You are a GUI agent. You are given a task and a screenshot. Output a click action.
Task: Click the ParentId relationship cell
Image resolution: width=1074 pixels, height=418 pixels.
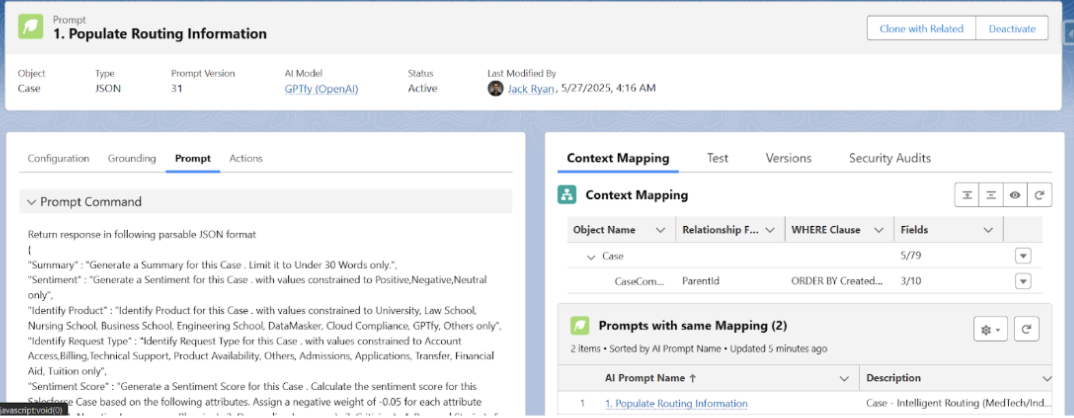[x=701, y=281]
